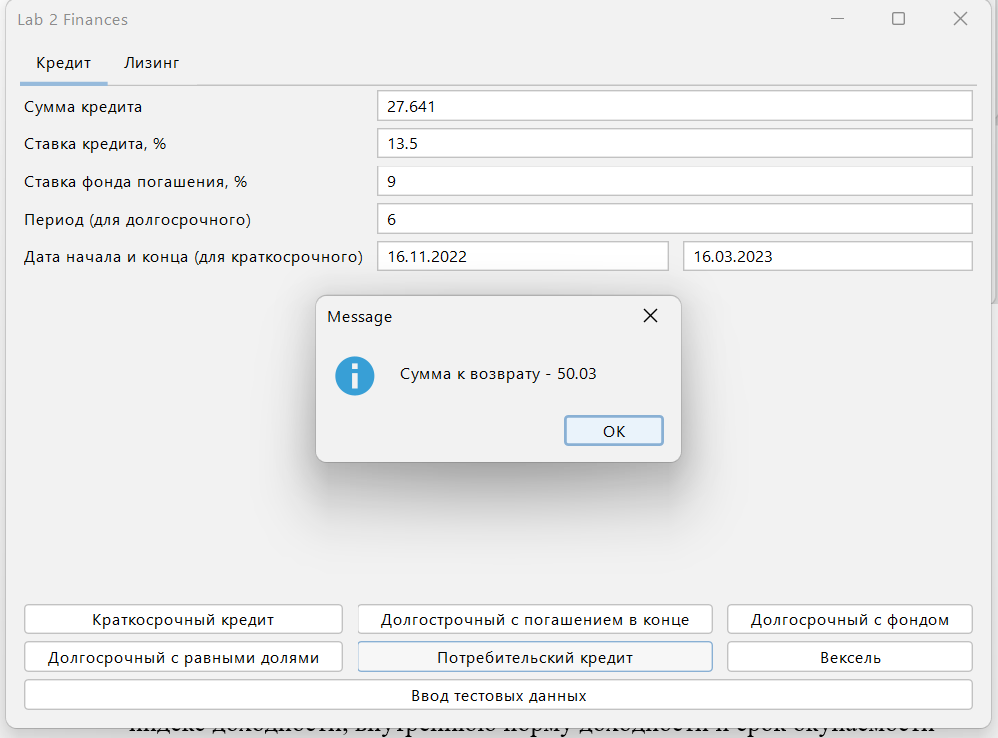The width and height of the screenshot is (998, 738).
Task: Maximize the Lab 2 Finances window
Action: pyautogui.click(x=898, y=19)
